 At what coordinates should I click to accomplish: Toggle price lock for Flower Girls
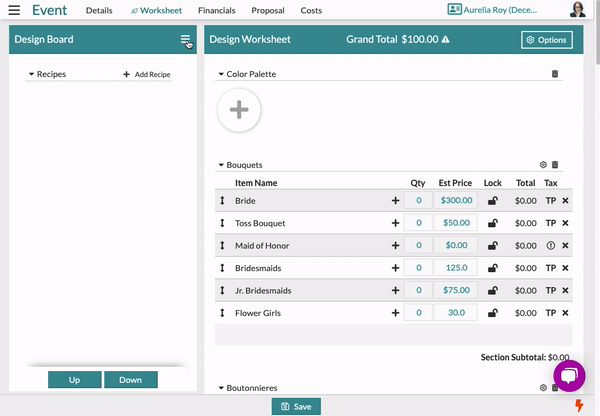point(493,313)
